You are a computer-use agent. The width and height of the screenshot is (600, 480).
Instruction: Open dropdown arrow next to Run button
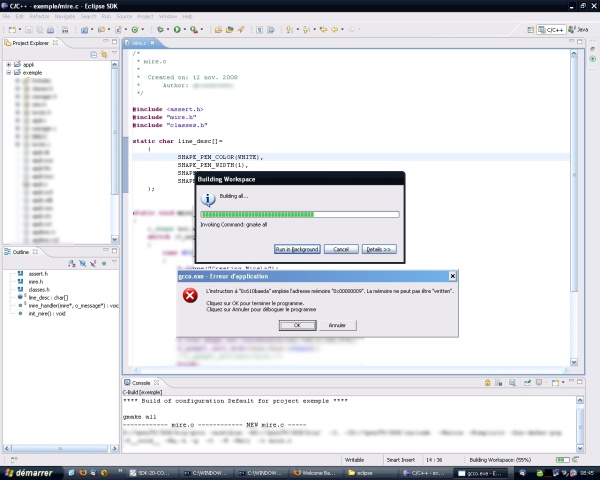click(185, 29)
